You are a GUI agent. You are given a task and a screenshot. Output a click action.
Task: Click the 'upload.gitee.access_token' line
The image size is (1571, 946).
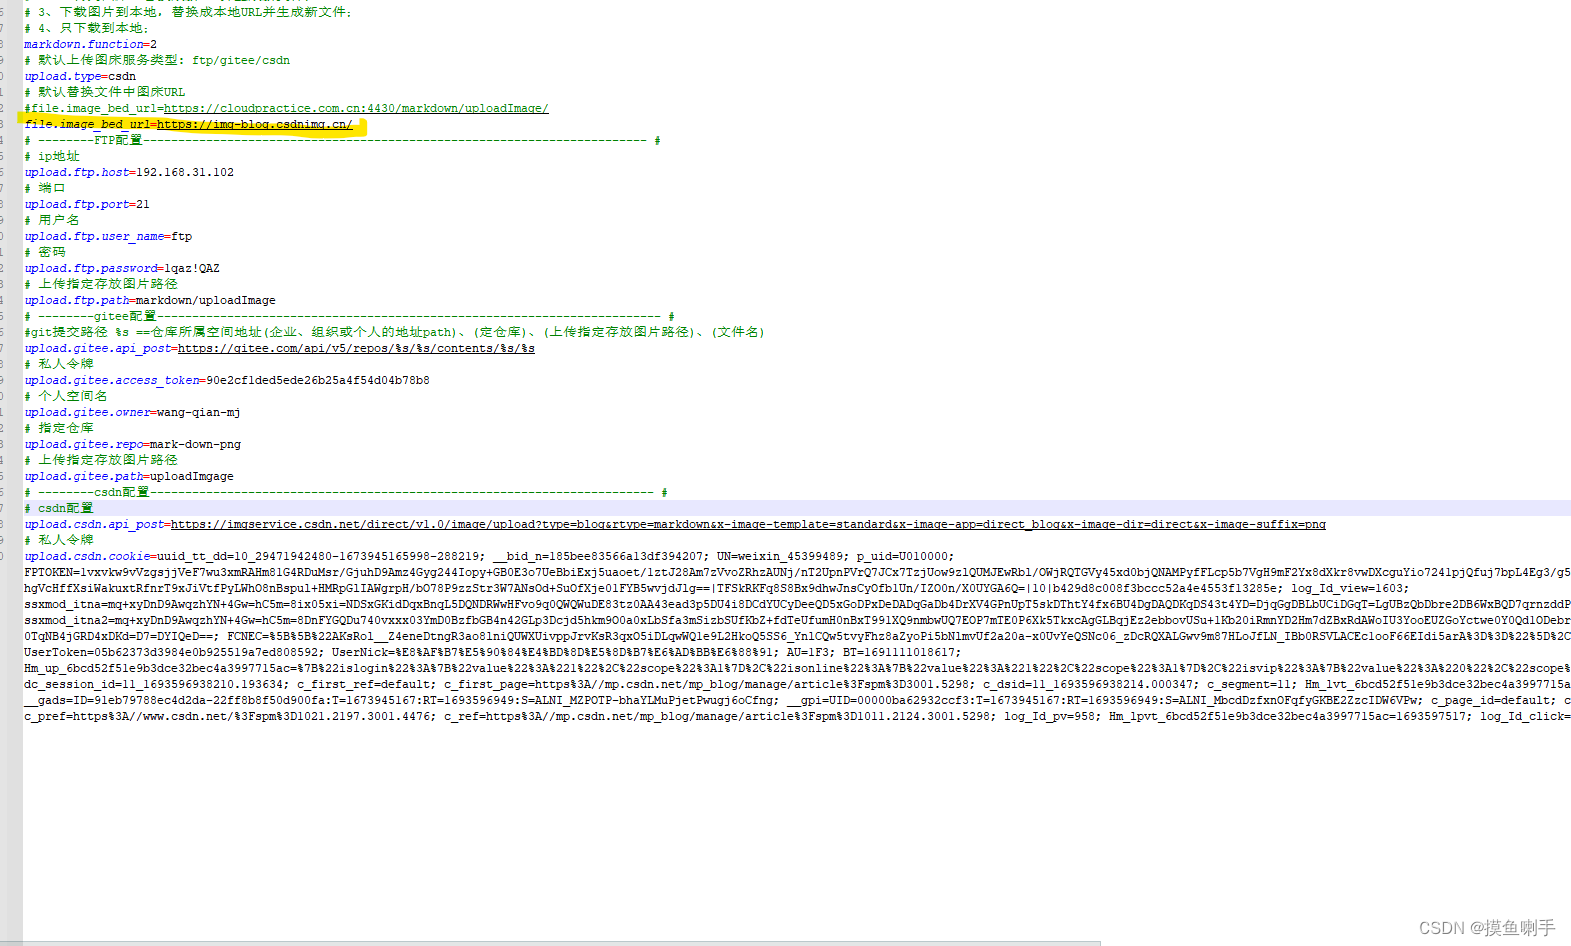(x=227, y=380)
